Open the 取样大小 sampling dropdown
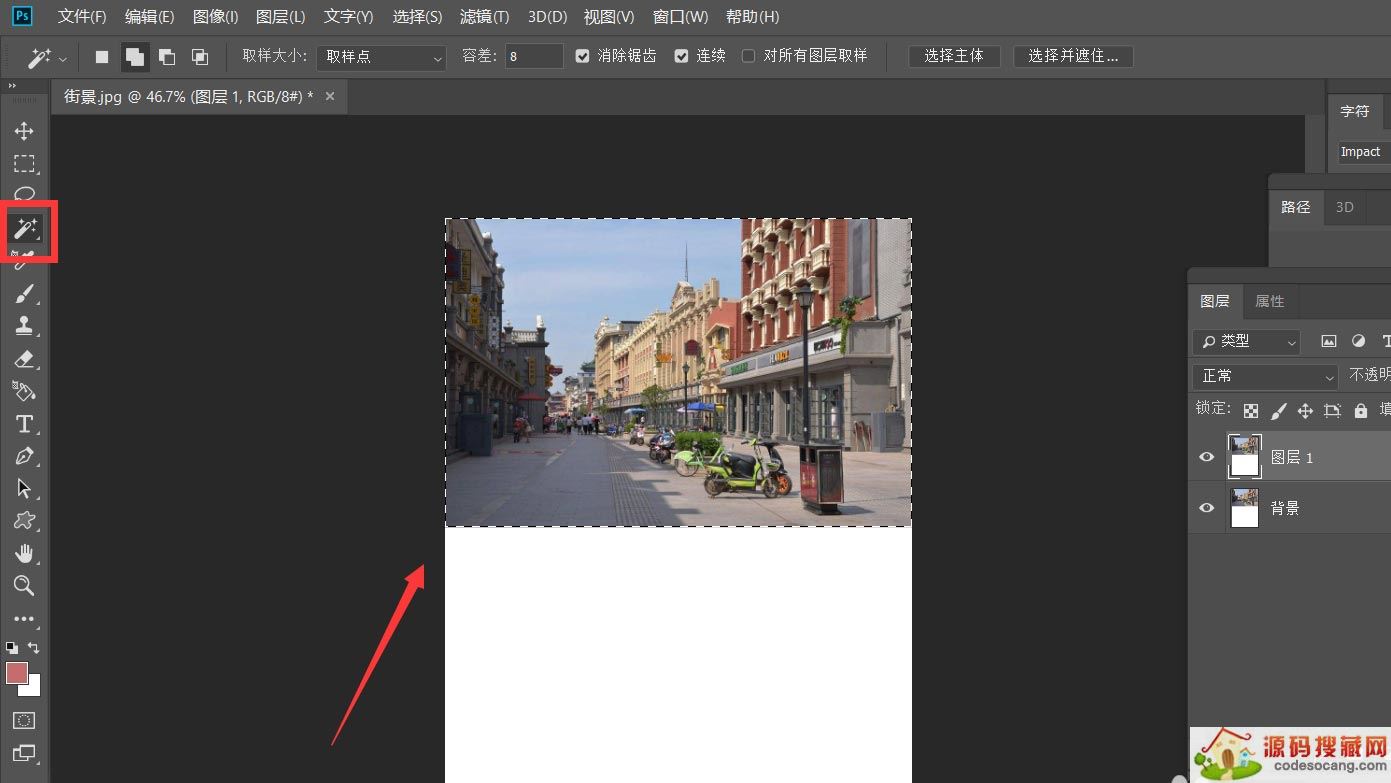The image size is (1391, 783). coord(380,56)
